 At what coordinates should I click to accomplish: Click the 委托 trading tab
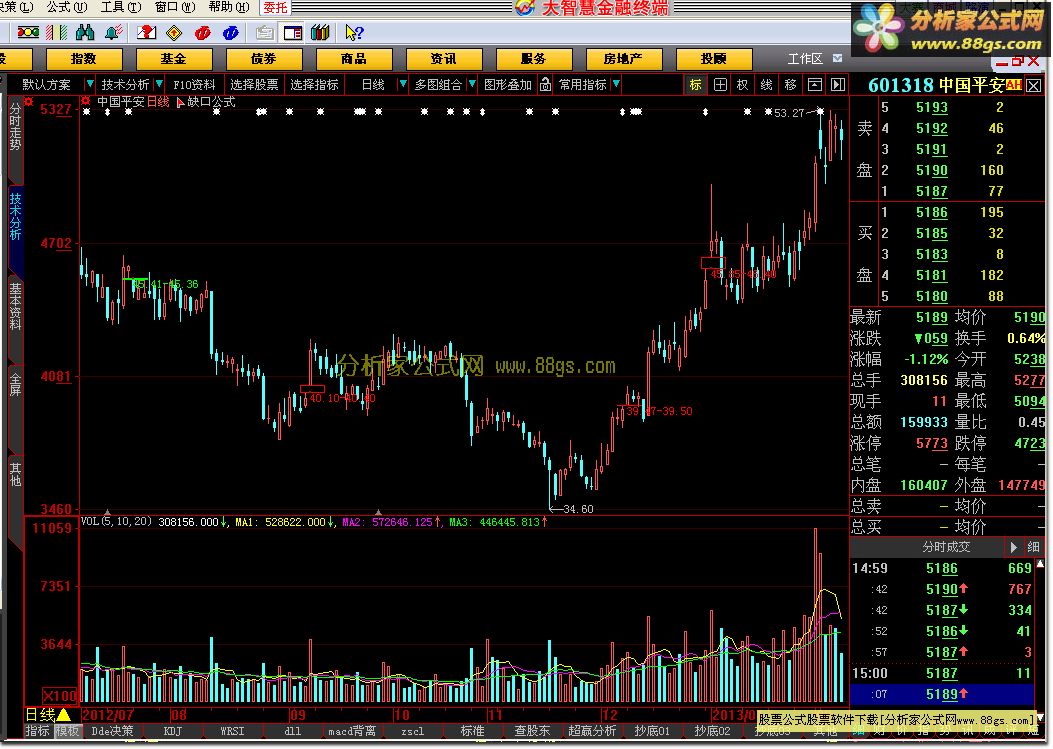coord(275,7)
